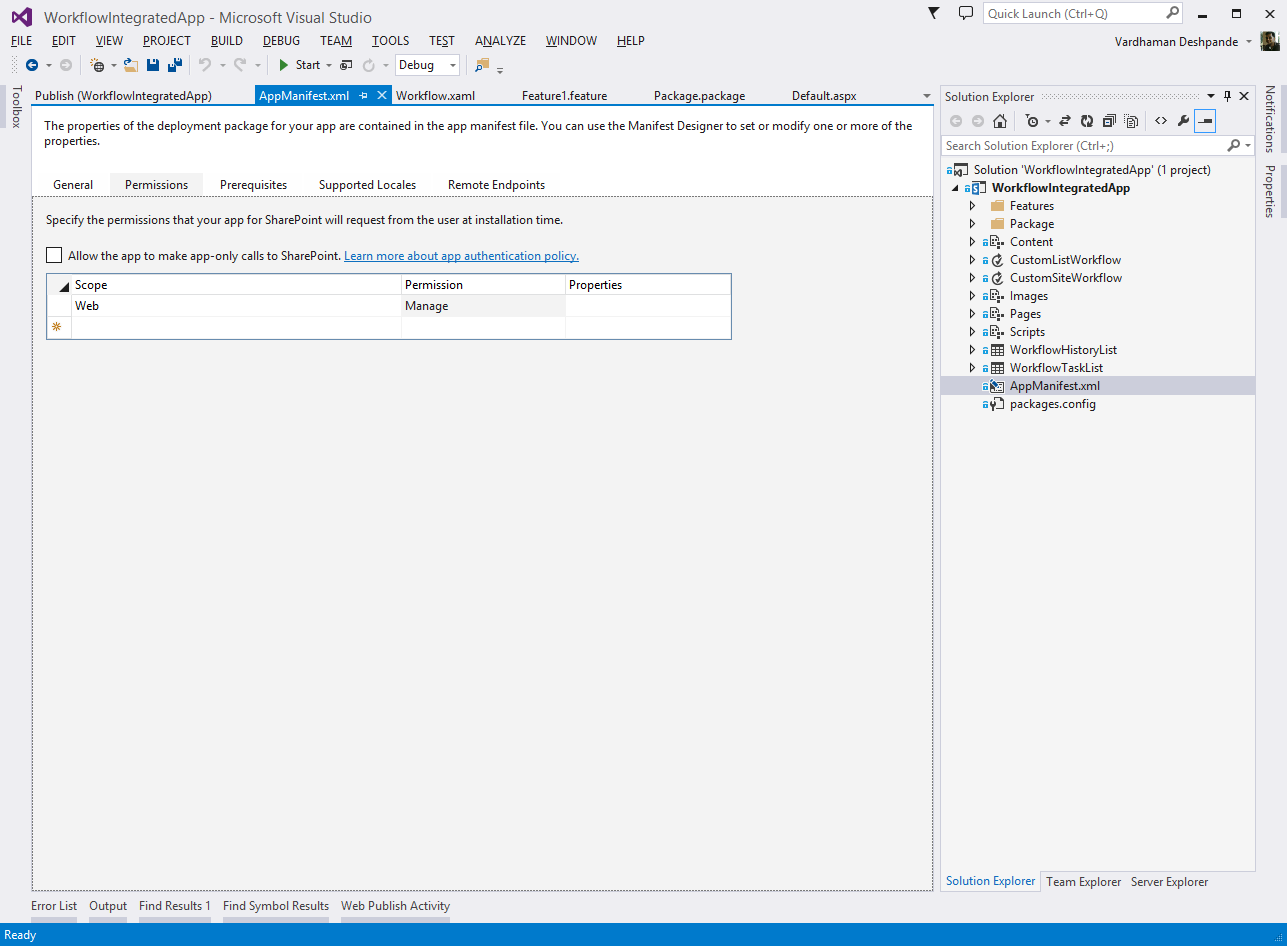Save the current file with single-disk icon
This screenshot has width=1287, height=946.
(x=153, y=65)
